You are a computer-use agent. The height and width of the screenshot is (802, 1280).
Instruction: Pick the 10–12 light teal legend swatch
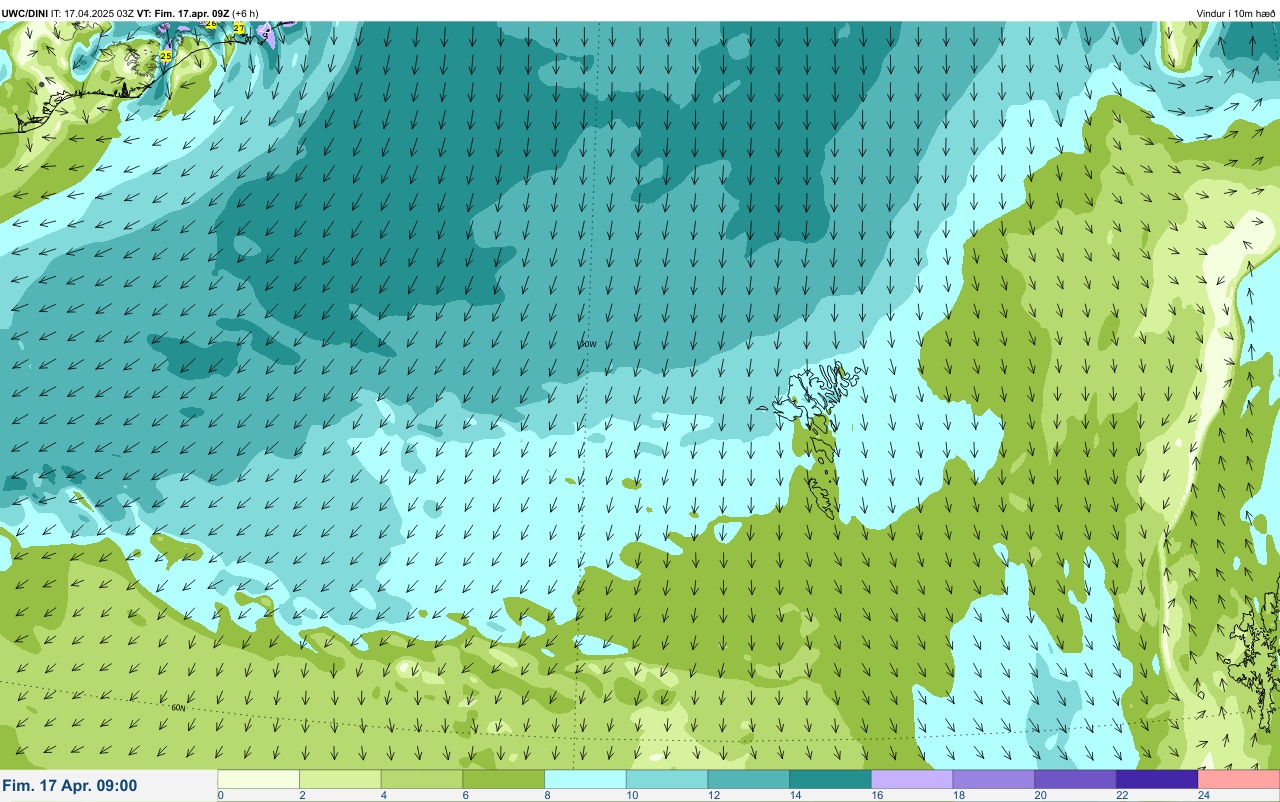point(667,779)
